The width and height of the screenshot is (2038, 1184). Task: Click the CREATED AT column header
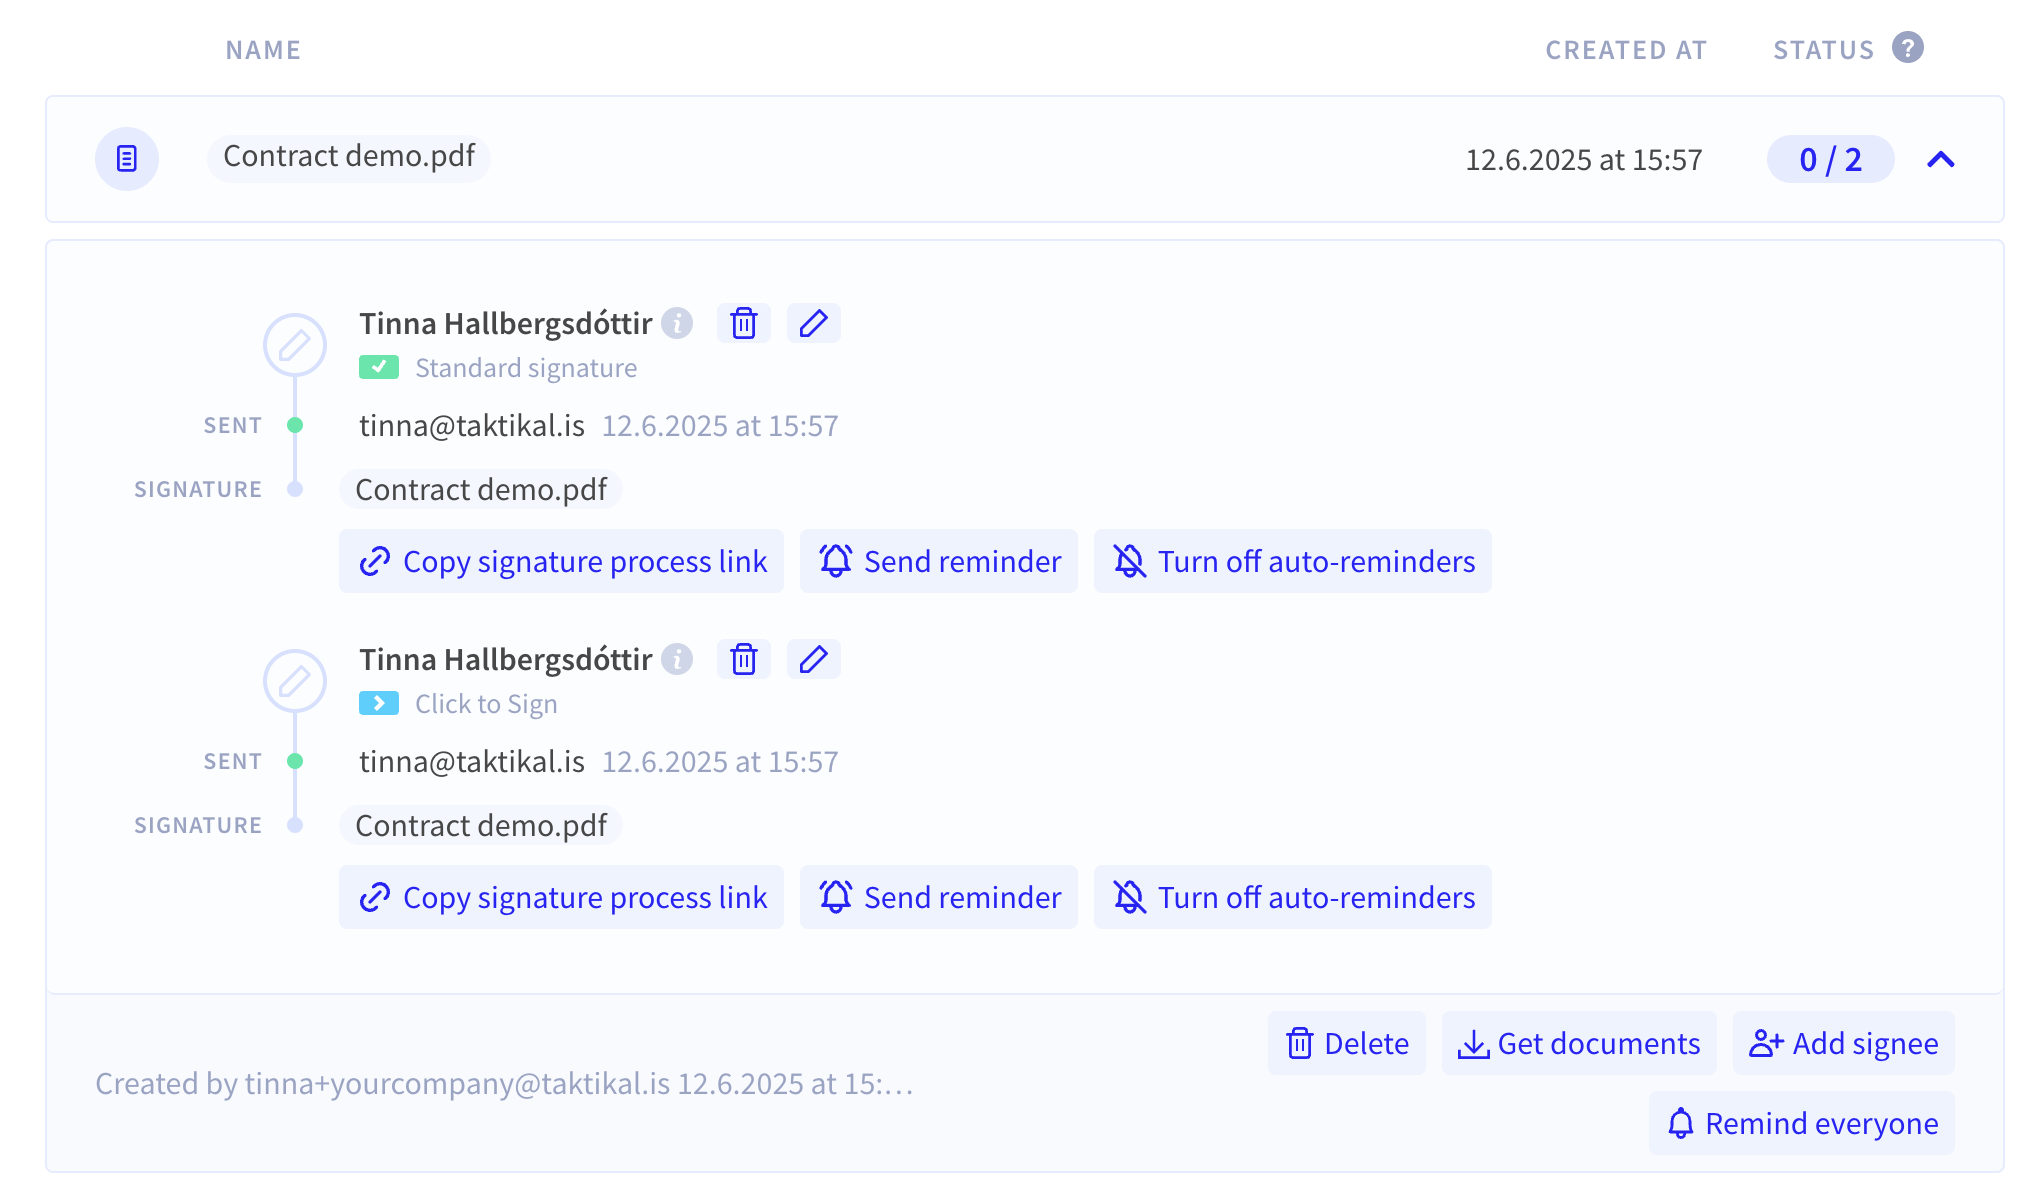pos(1626,50)
